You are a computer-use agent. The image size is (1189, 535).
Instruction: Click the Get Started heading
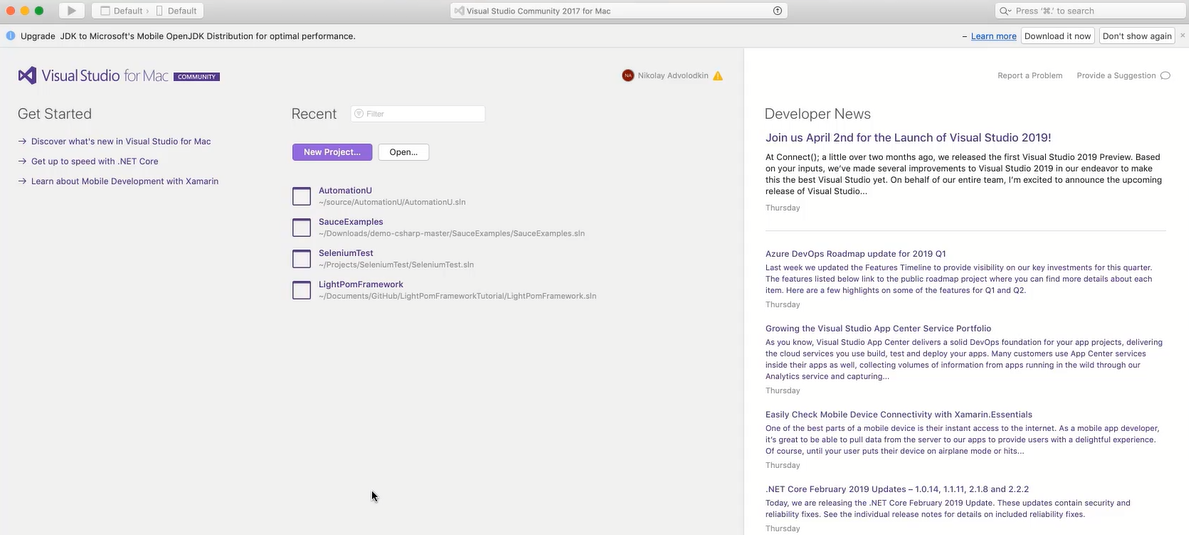click(55, 114)
